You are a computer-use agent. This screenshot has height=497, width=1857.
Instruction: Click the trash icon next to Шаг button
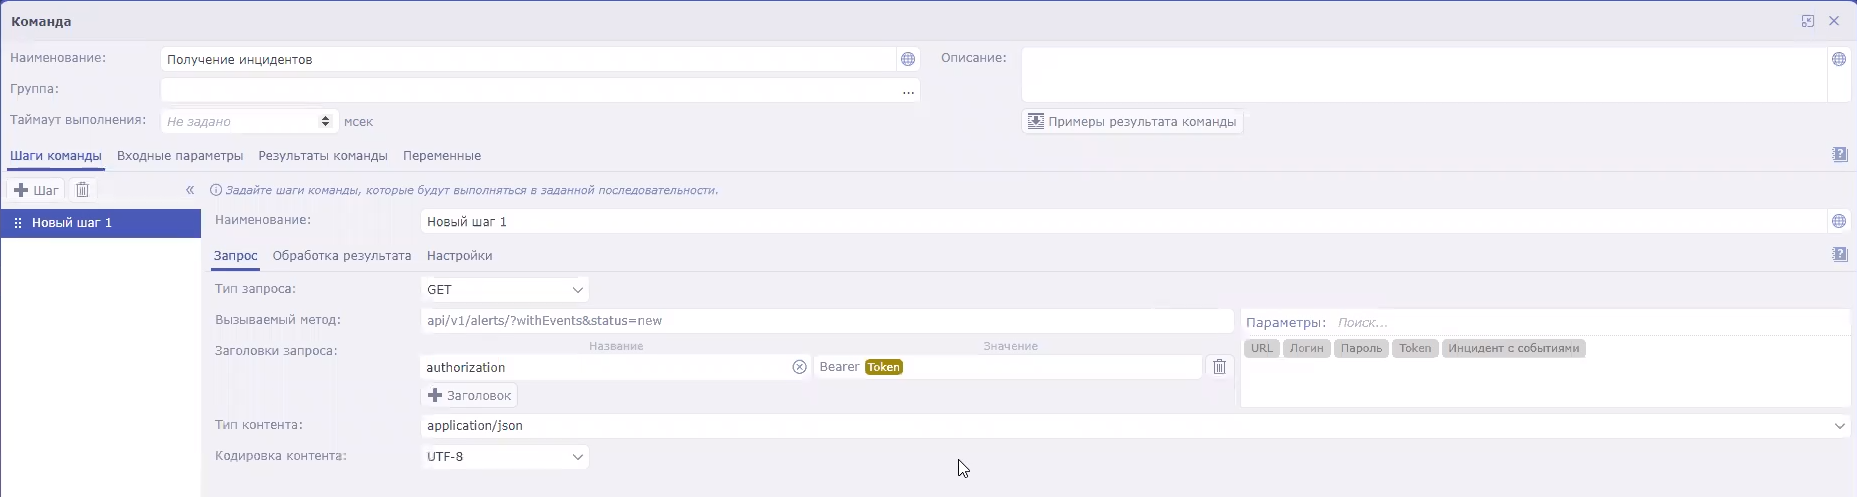click(x=83, y=190)
